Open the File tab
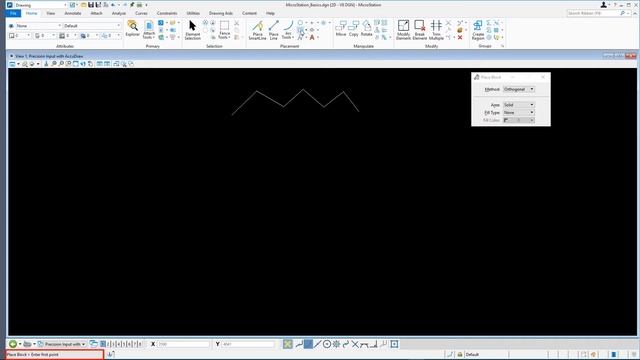 tap(13, 13)
